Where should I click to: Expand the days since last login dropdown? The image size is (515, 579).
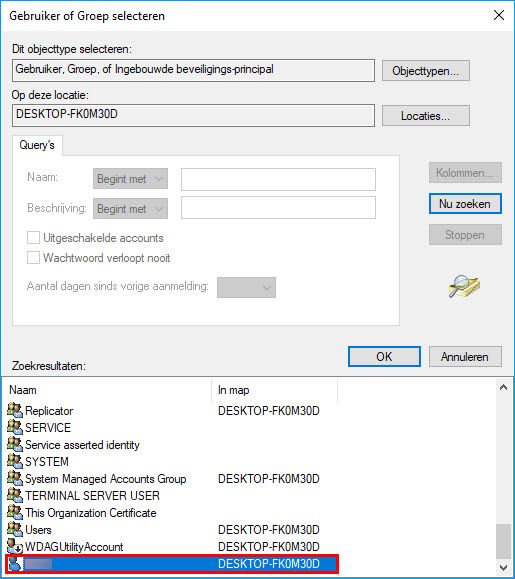[246, 287]
